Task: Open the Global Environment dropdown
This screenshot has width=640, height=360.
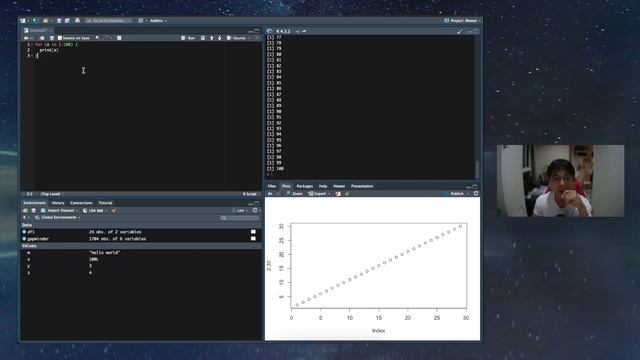Action: (x=58, y=218)
